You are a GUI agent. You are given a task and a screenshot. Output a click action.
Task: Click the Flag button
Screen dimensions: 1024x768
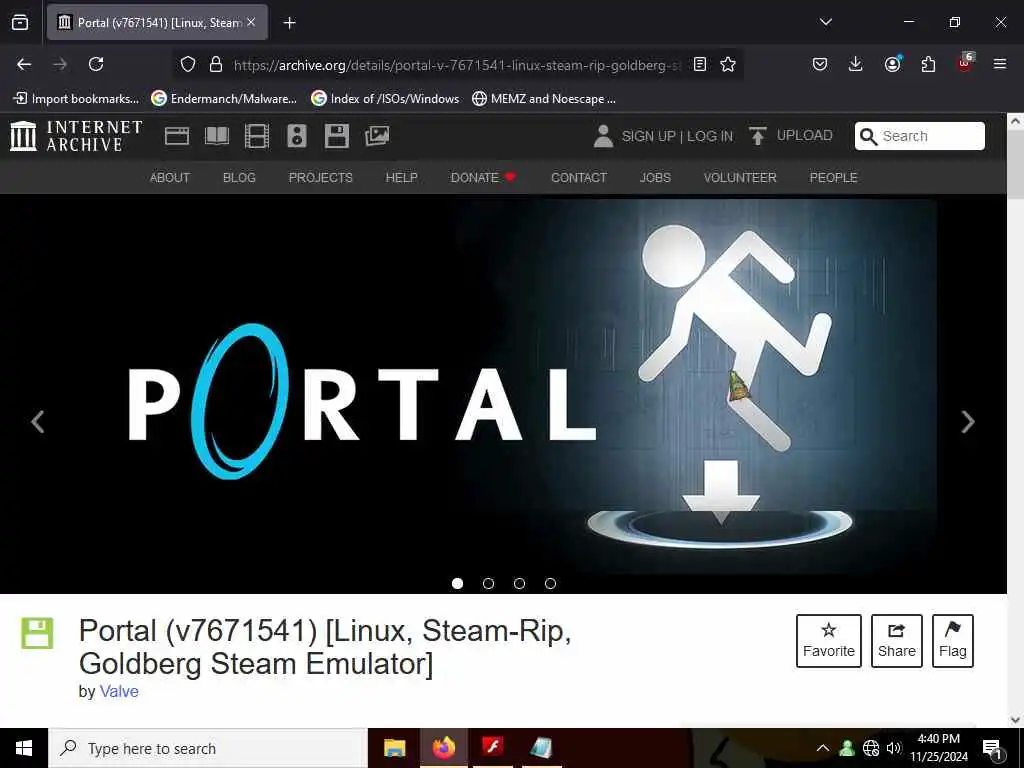point(953,641)
